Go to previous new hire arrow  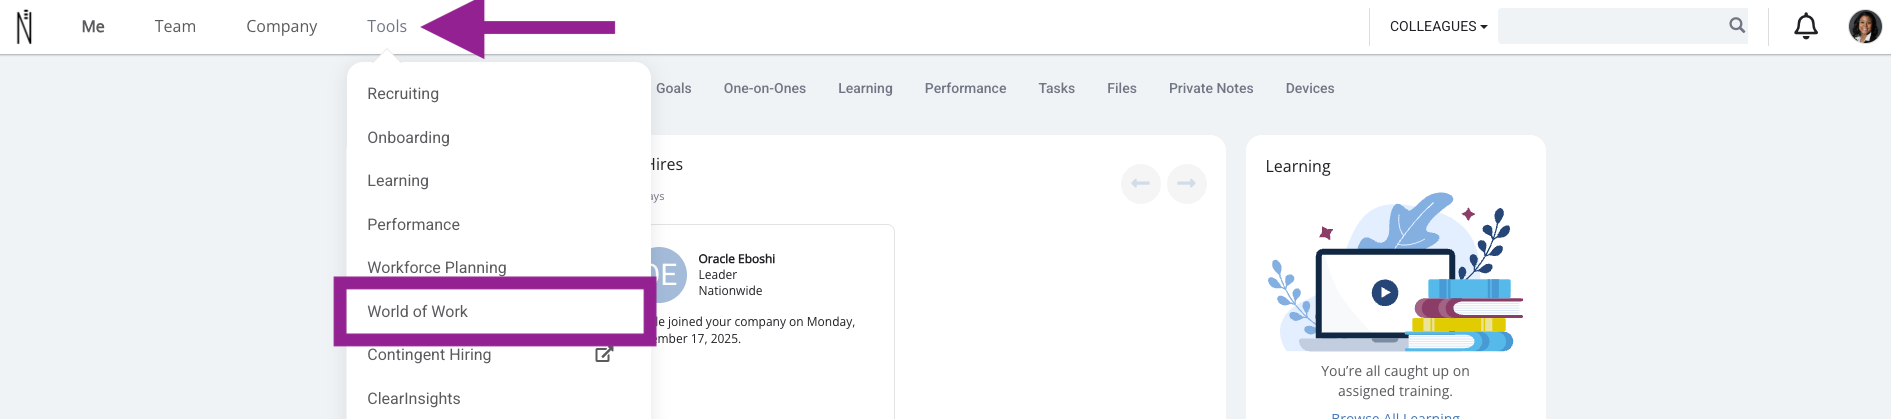tap(1140, 183)
